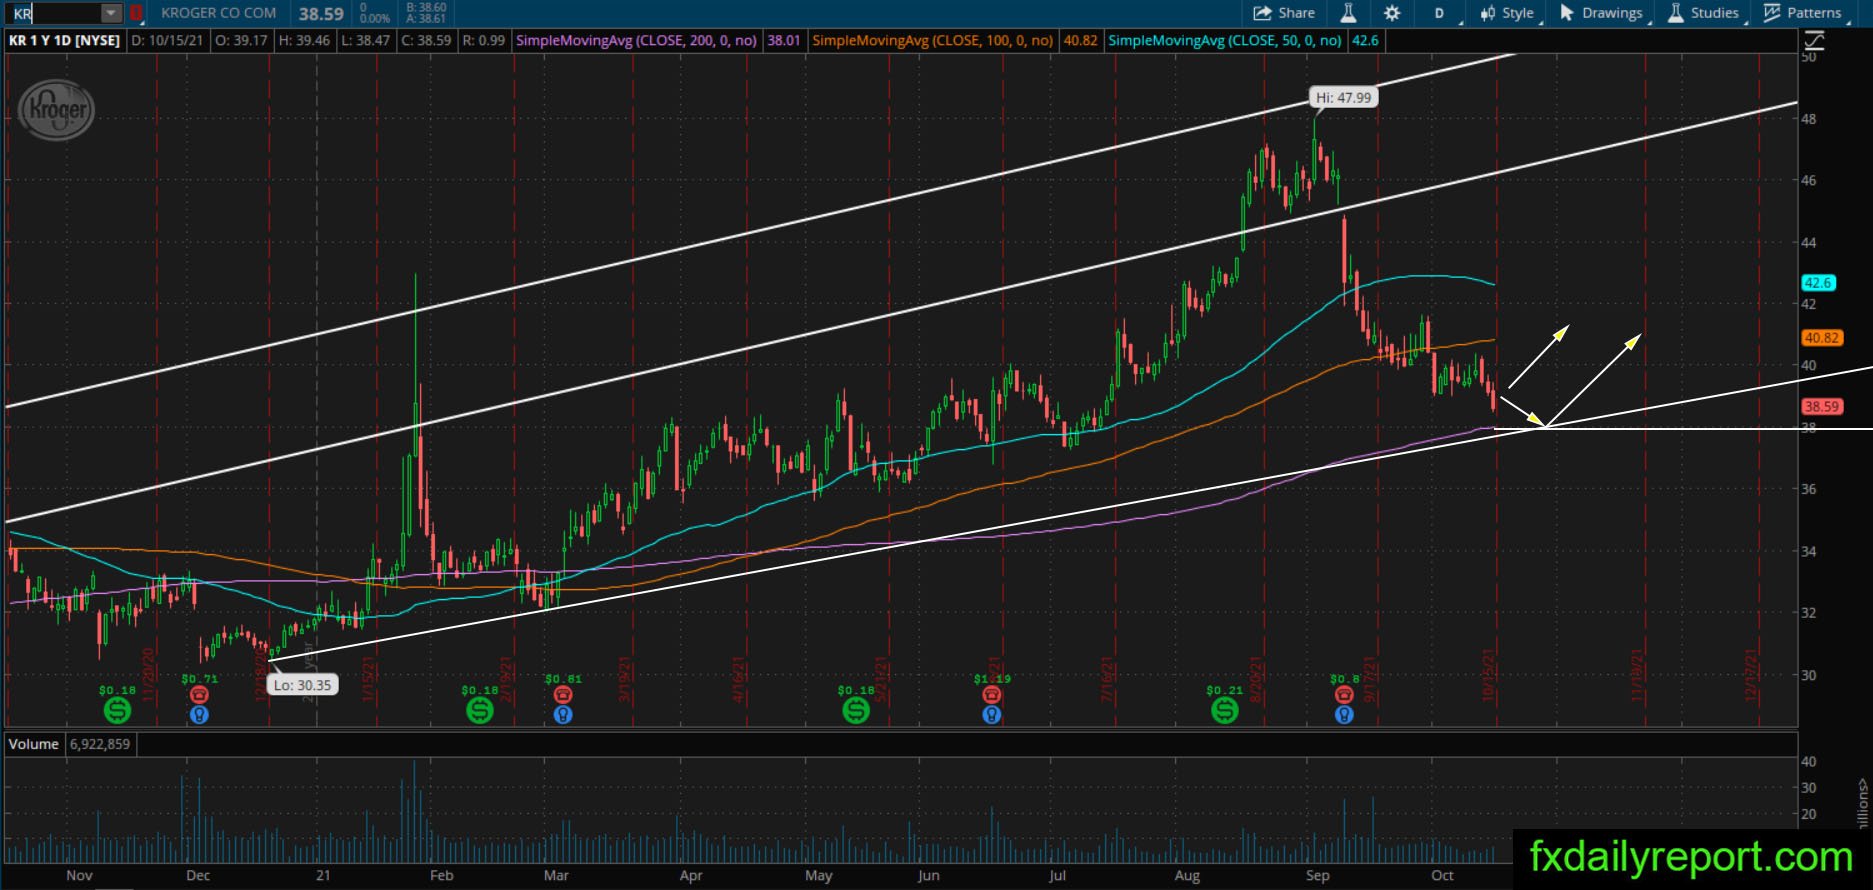Click the Lo: 30.35 price bubble
The height and width of the screenshot is (890, 1873).
pos(302,685)
